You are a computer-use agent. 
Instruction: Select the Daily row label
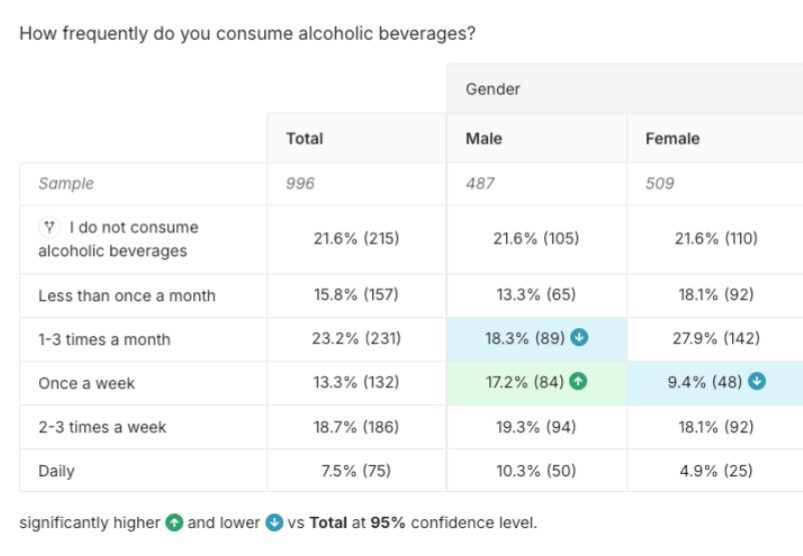pos(56,470)
